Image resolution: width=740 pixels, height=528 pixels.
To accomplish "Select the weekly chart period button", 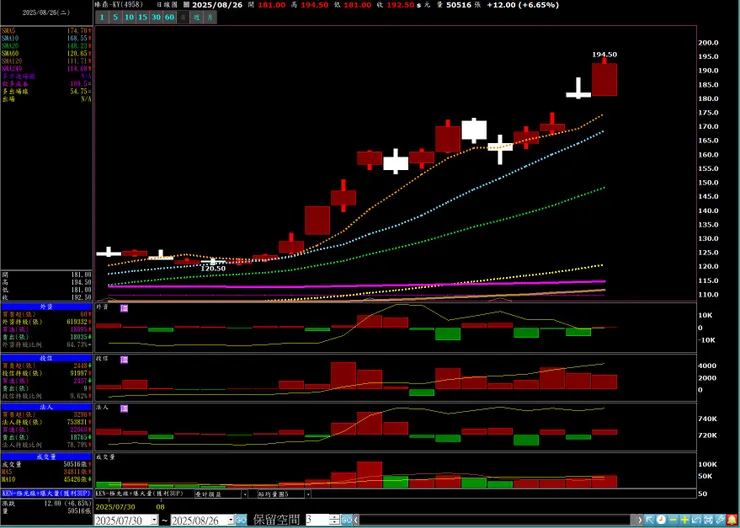I will [x=196, y=18].
